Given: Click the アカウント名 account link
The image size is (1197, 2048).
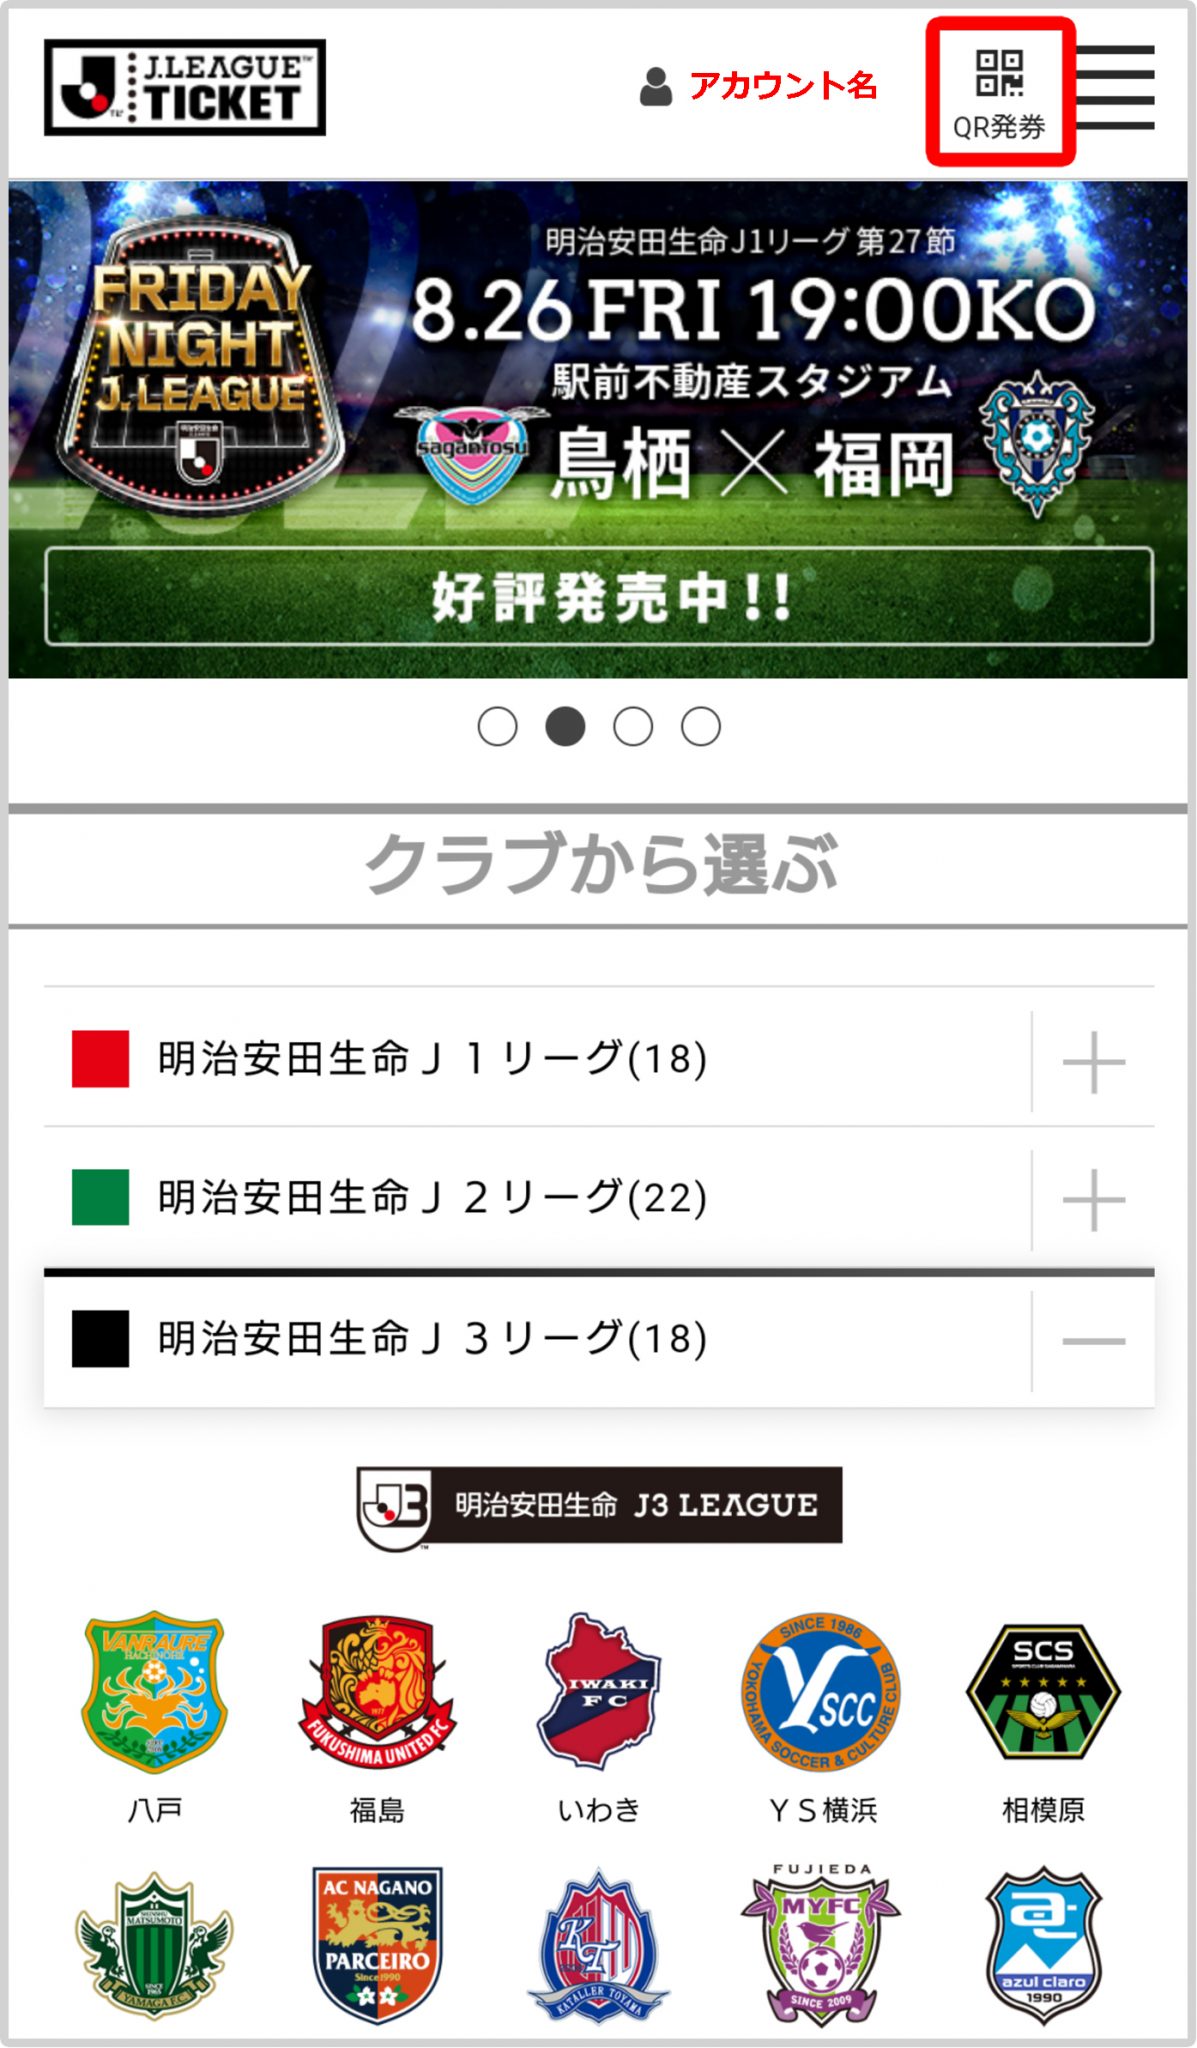Looking at the screenshot, I should pyautogui.click(x=783, y=87).
